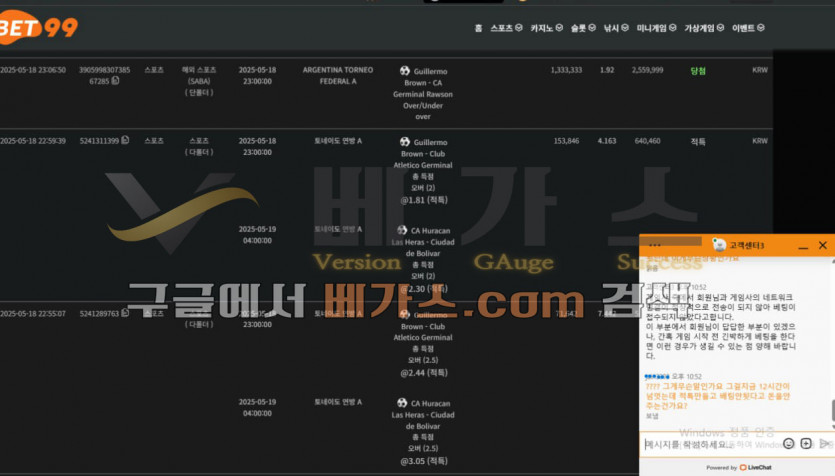Copy bet ID ending in 67285
835x476 pixels.
[x=116, y=81]
